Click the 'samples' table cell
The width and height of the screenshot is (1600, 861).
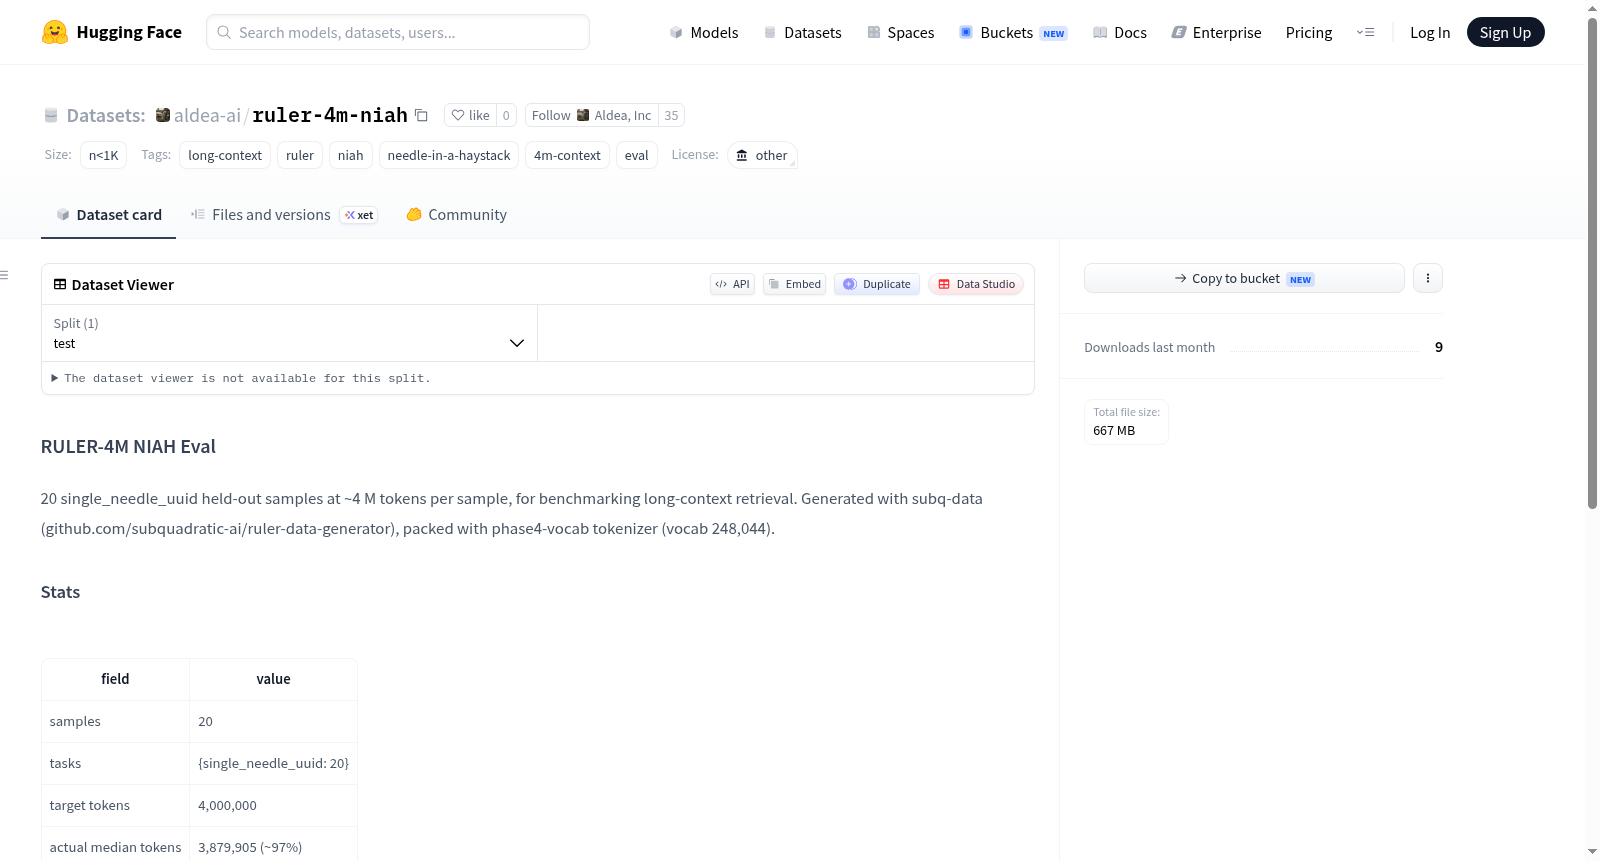tap(116, 721)
